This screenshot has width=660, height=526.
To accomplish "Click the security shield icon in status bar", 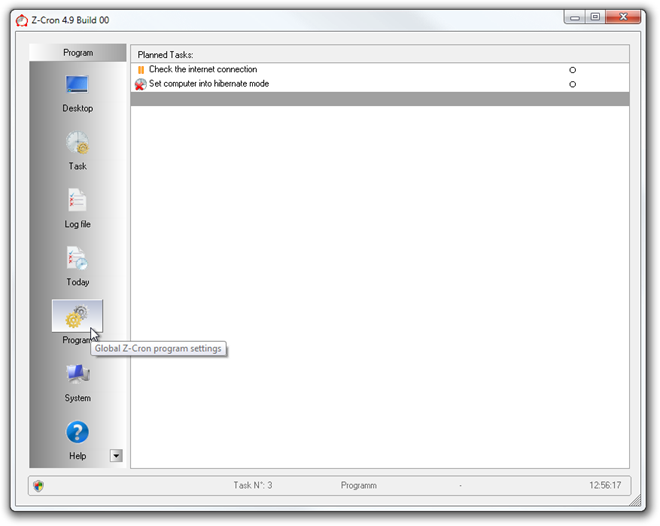I will [39, 486].
